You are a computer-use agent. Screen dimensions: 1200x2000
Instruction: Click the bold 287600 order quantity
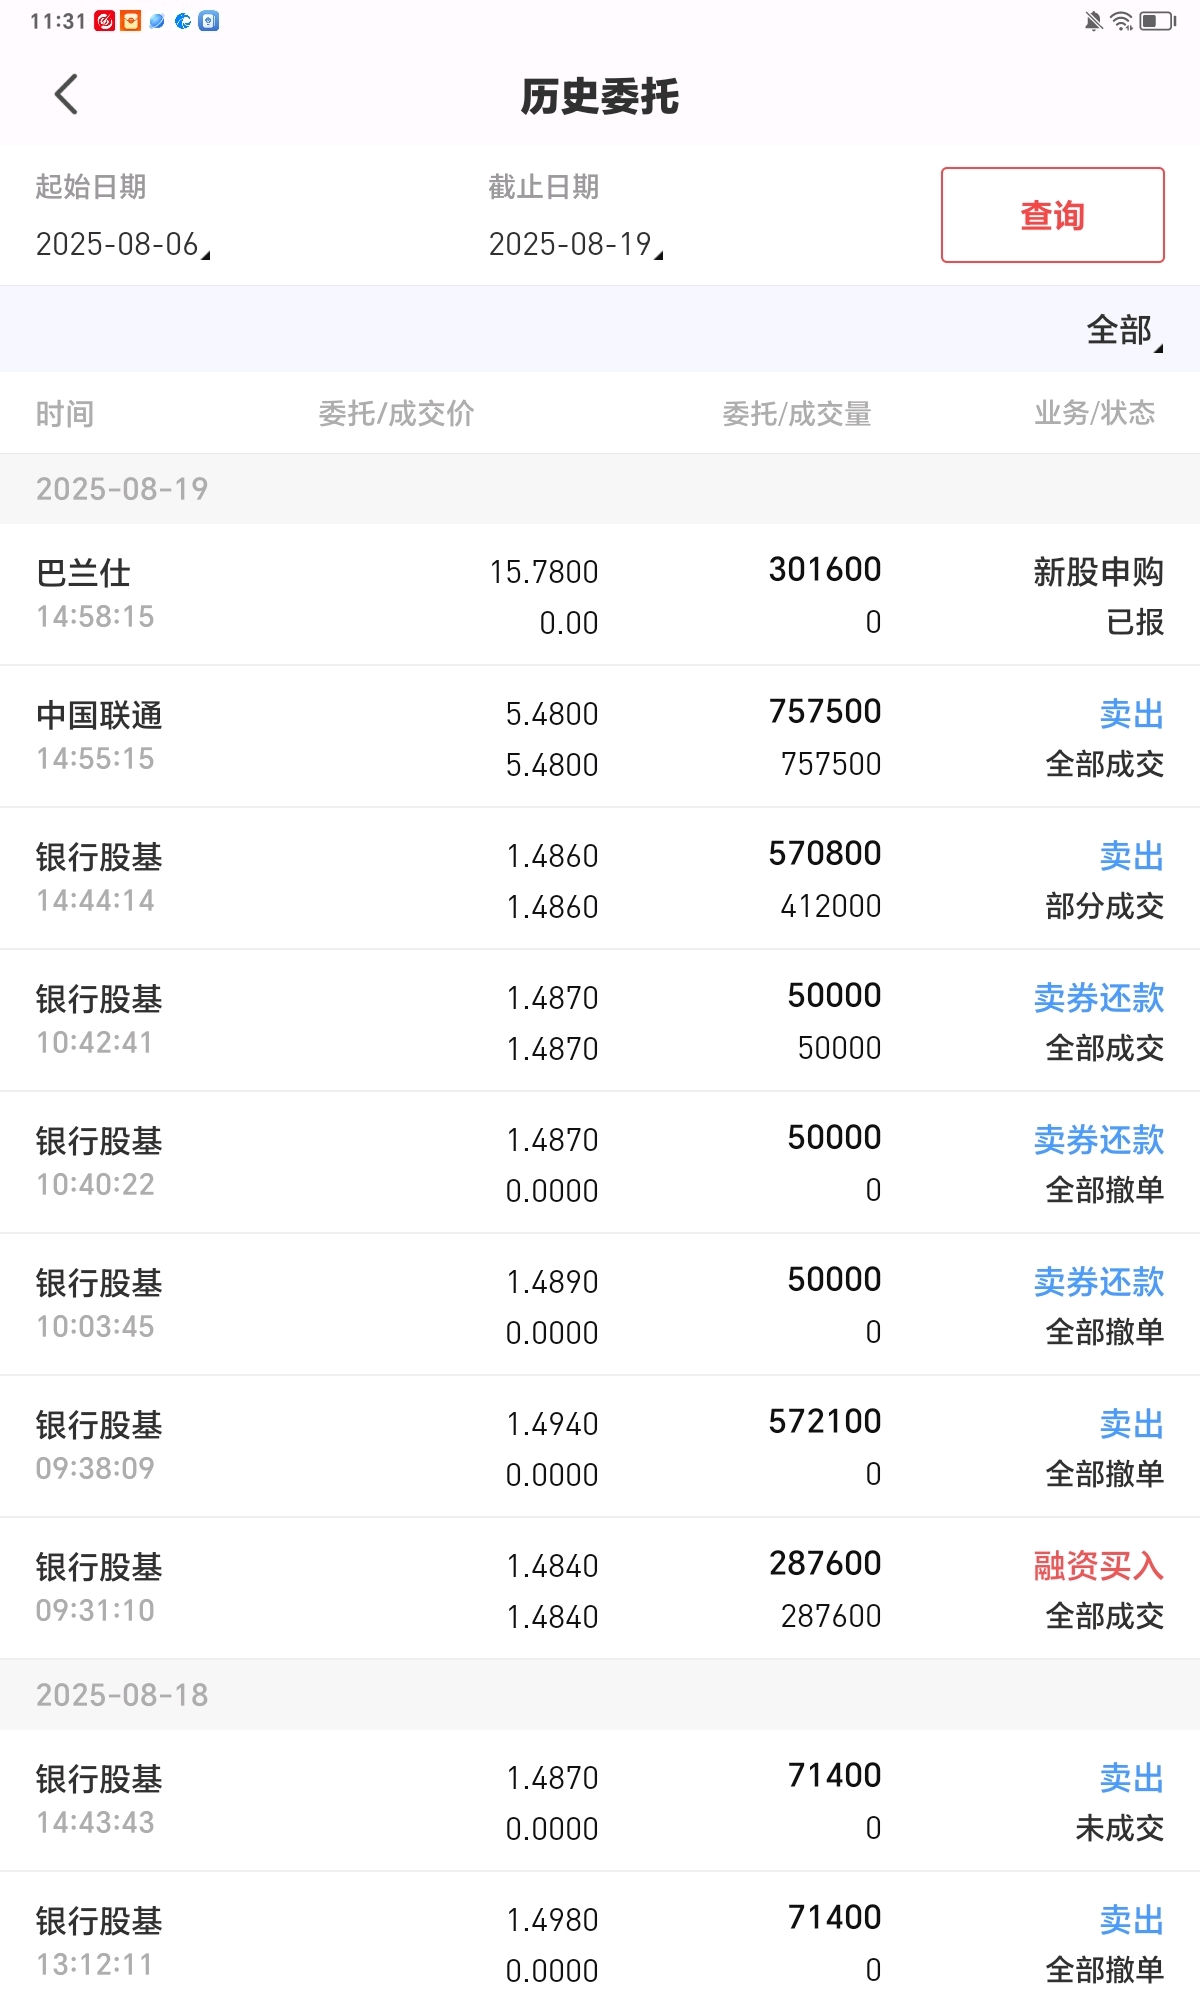(825, 1563)
